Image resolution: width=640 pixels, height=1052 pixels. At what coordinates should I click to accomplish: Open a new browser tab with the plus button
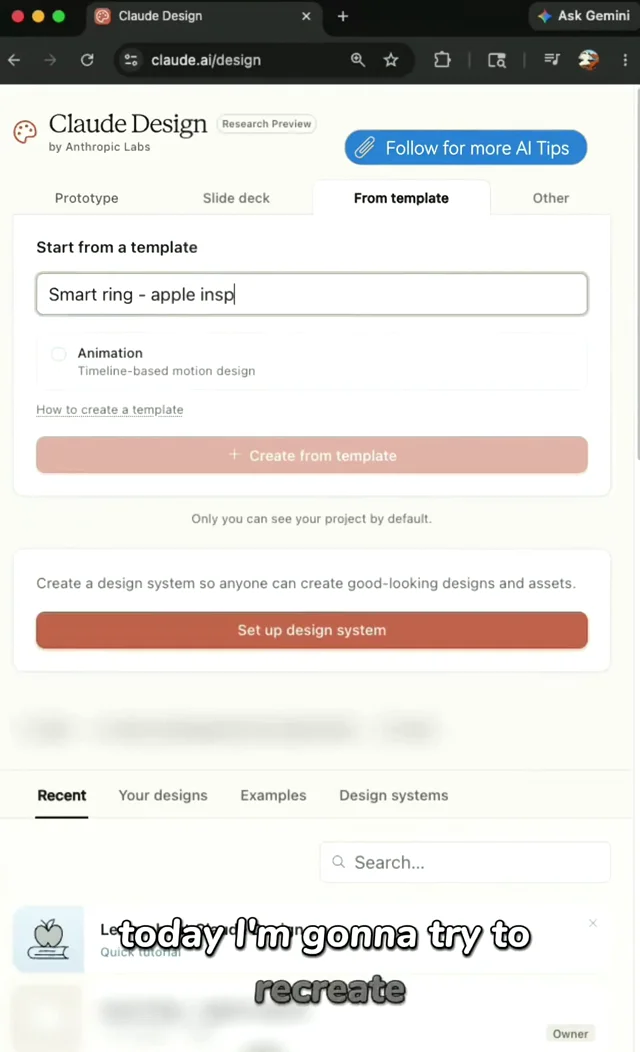[x=343, y=16]
